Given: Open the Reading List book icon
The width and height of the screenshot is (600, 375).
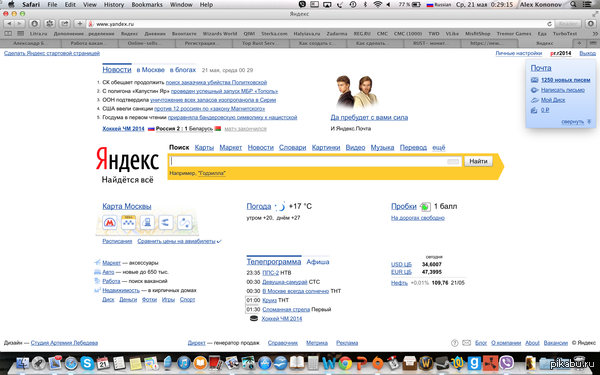Looking at the screenshot, I should tap(8, 34).
